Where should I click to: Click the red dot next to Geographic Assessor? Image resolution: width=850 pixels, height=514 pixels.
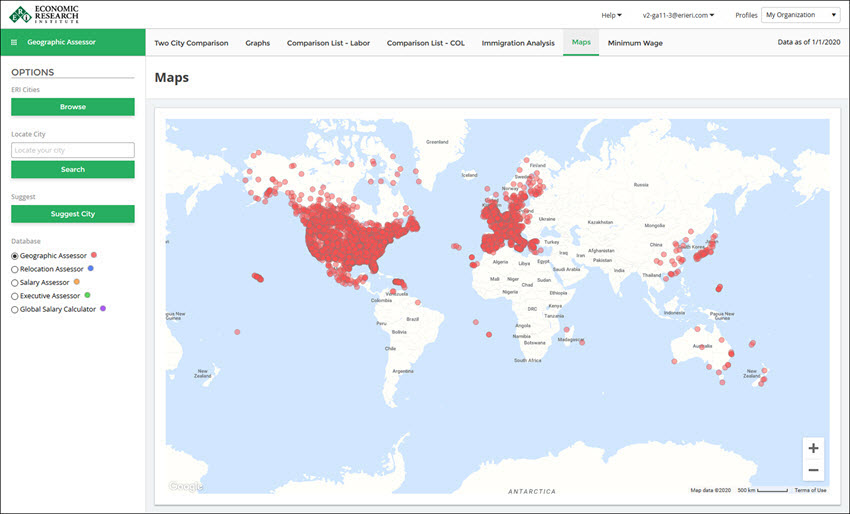pos(94,255)
